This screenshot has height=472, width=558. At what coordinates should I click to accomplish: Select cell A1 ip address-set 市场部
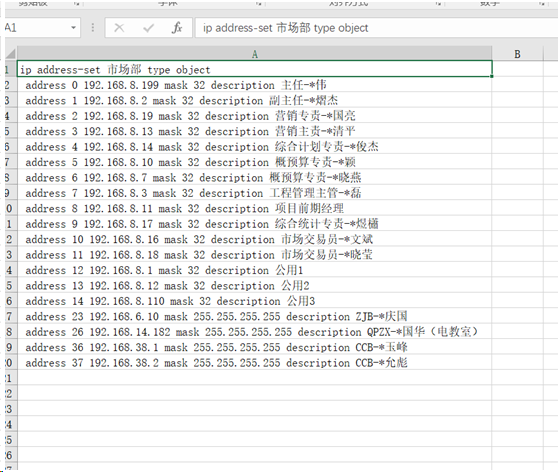254,69
